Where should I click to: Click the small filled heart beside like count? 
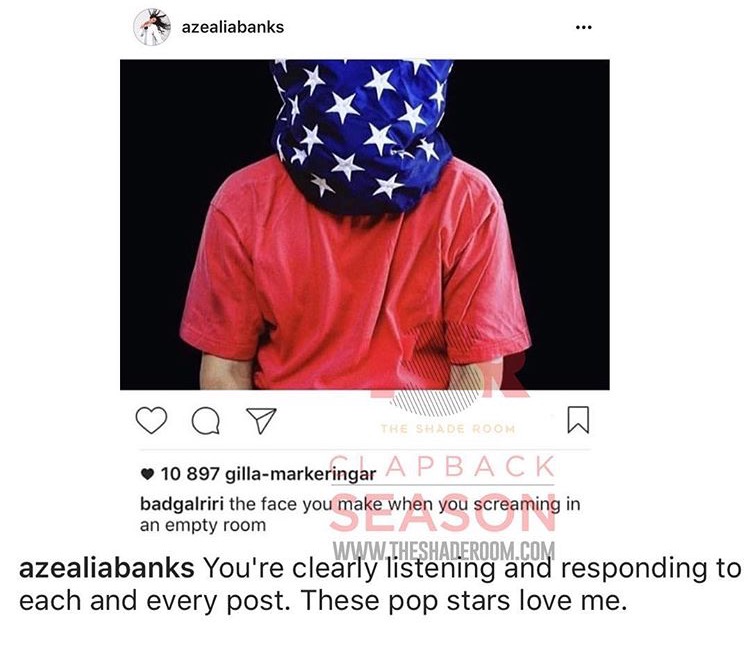tap(147, 474)
